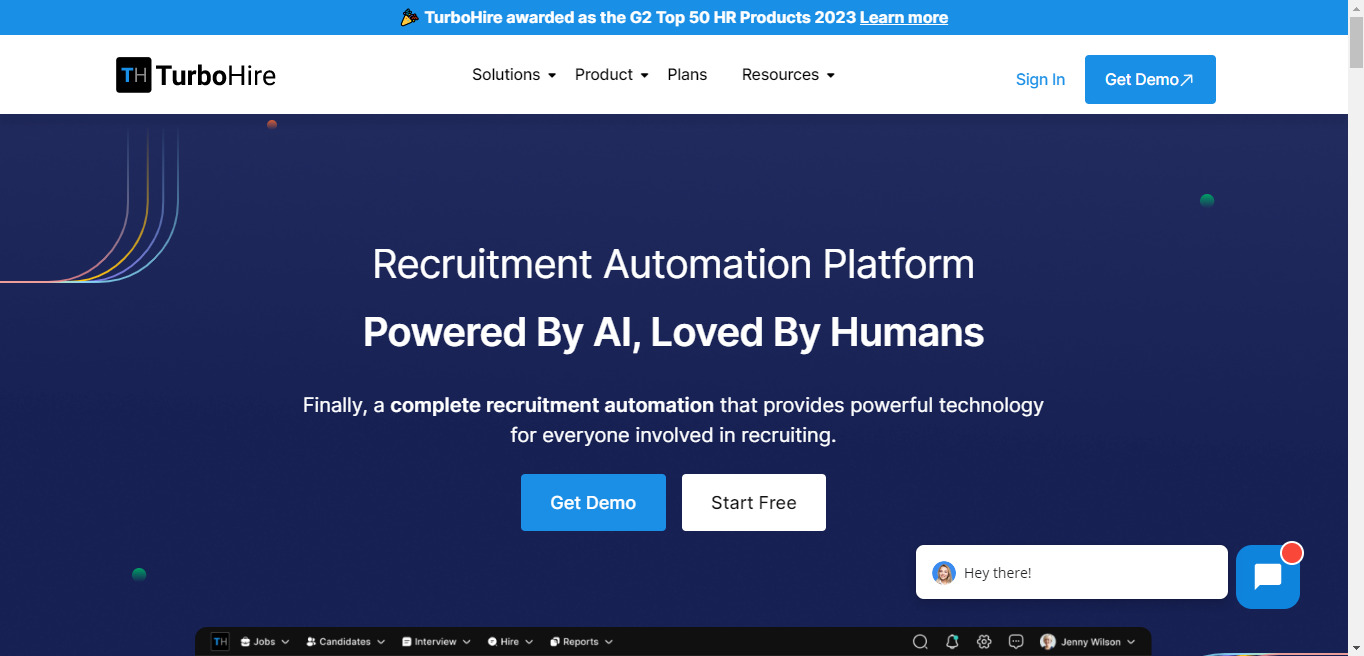The width and height of the screenshot is (1364, 656).
Task: Expand the Solutions dropdown menu
Action: click(513, 75)
